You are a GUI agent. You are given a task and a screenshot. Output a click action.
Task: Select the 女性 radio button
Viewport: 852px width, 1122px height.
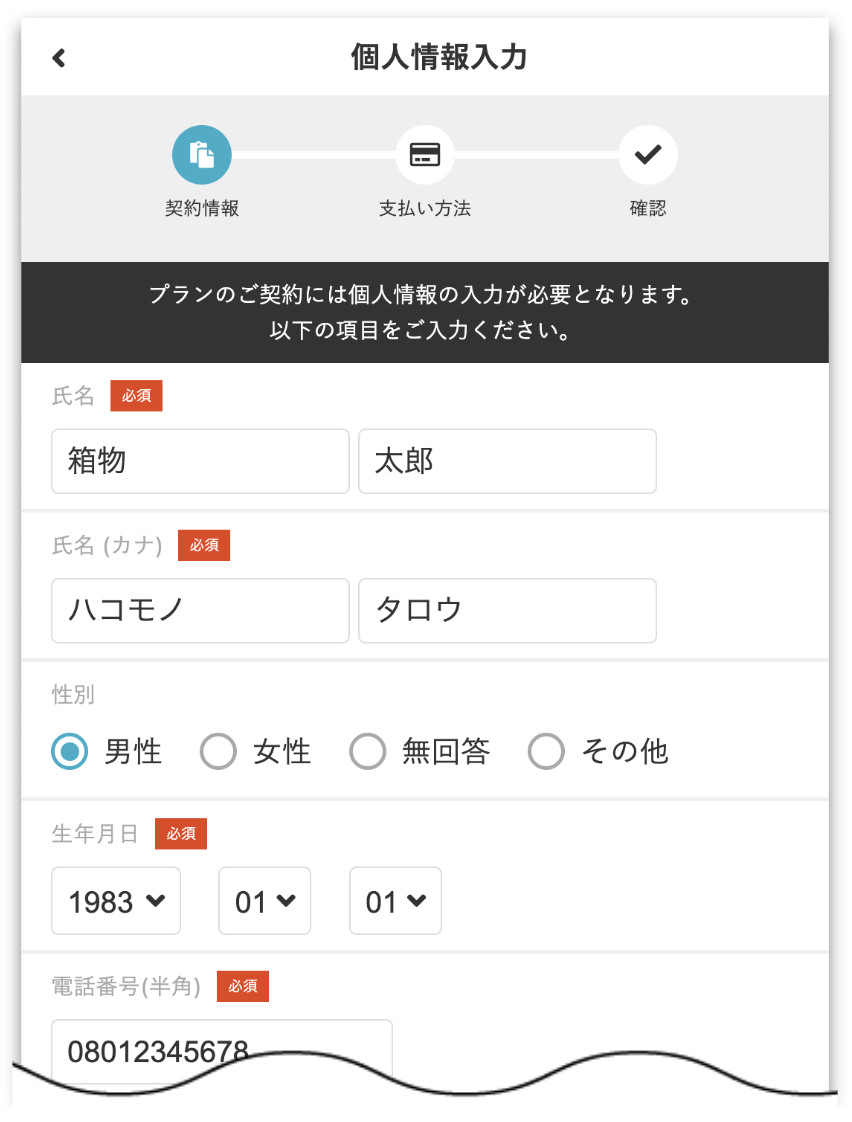(219, 751)
